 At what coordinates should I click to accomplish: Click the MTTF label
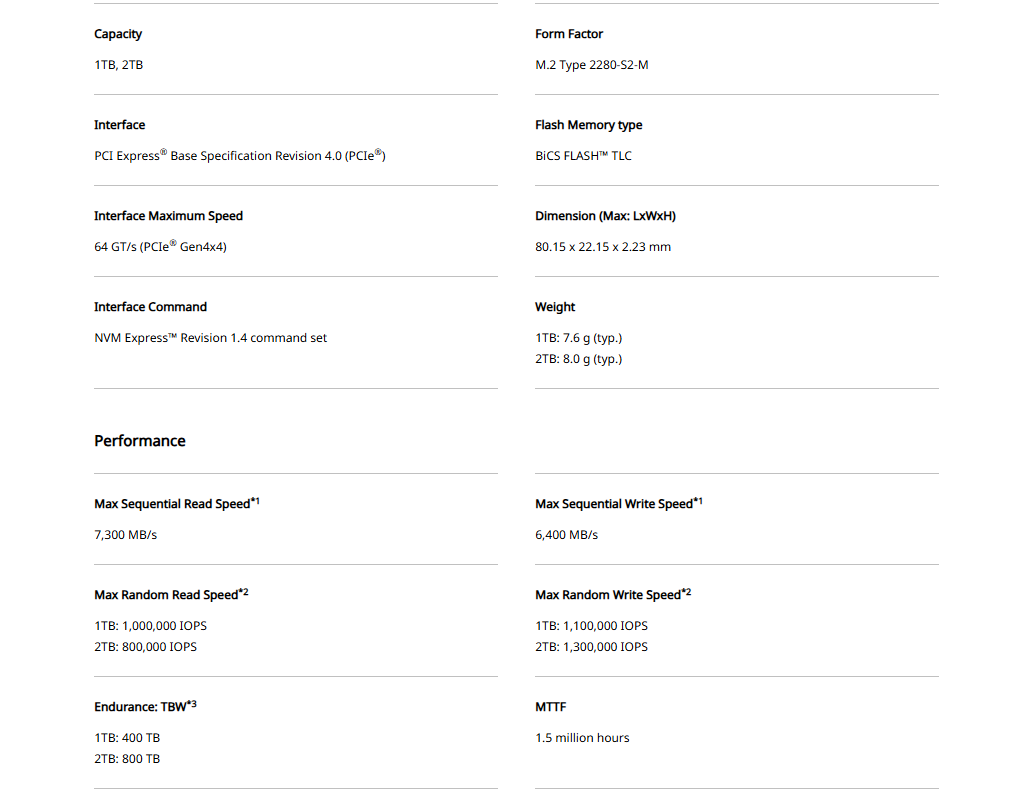coord(550,707)
